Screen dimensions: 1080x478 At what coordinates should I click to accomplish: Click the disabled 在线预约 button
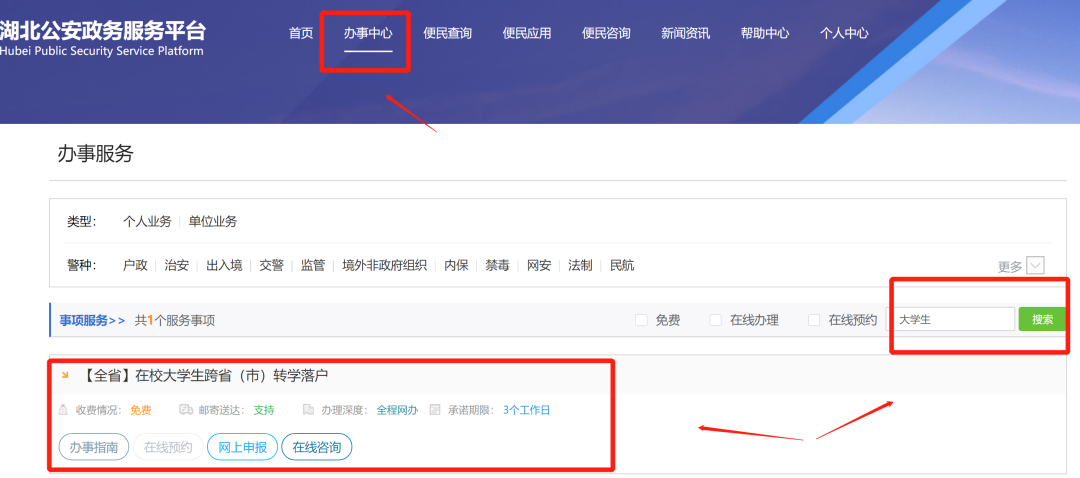pos(168,447)
